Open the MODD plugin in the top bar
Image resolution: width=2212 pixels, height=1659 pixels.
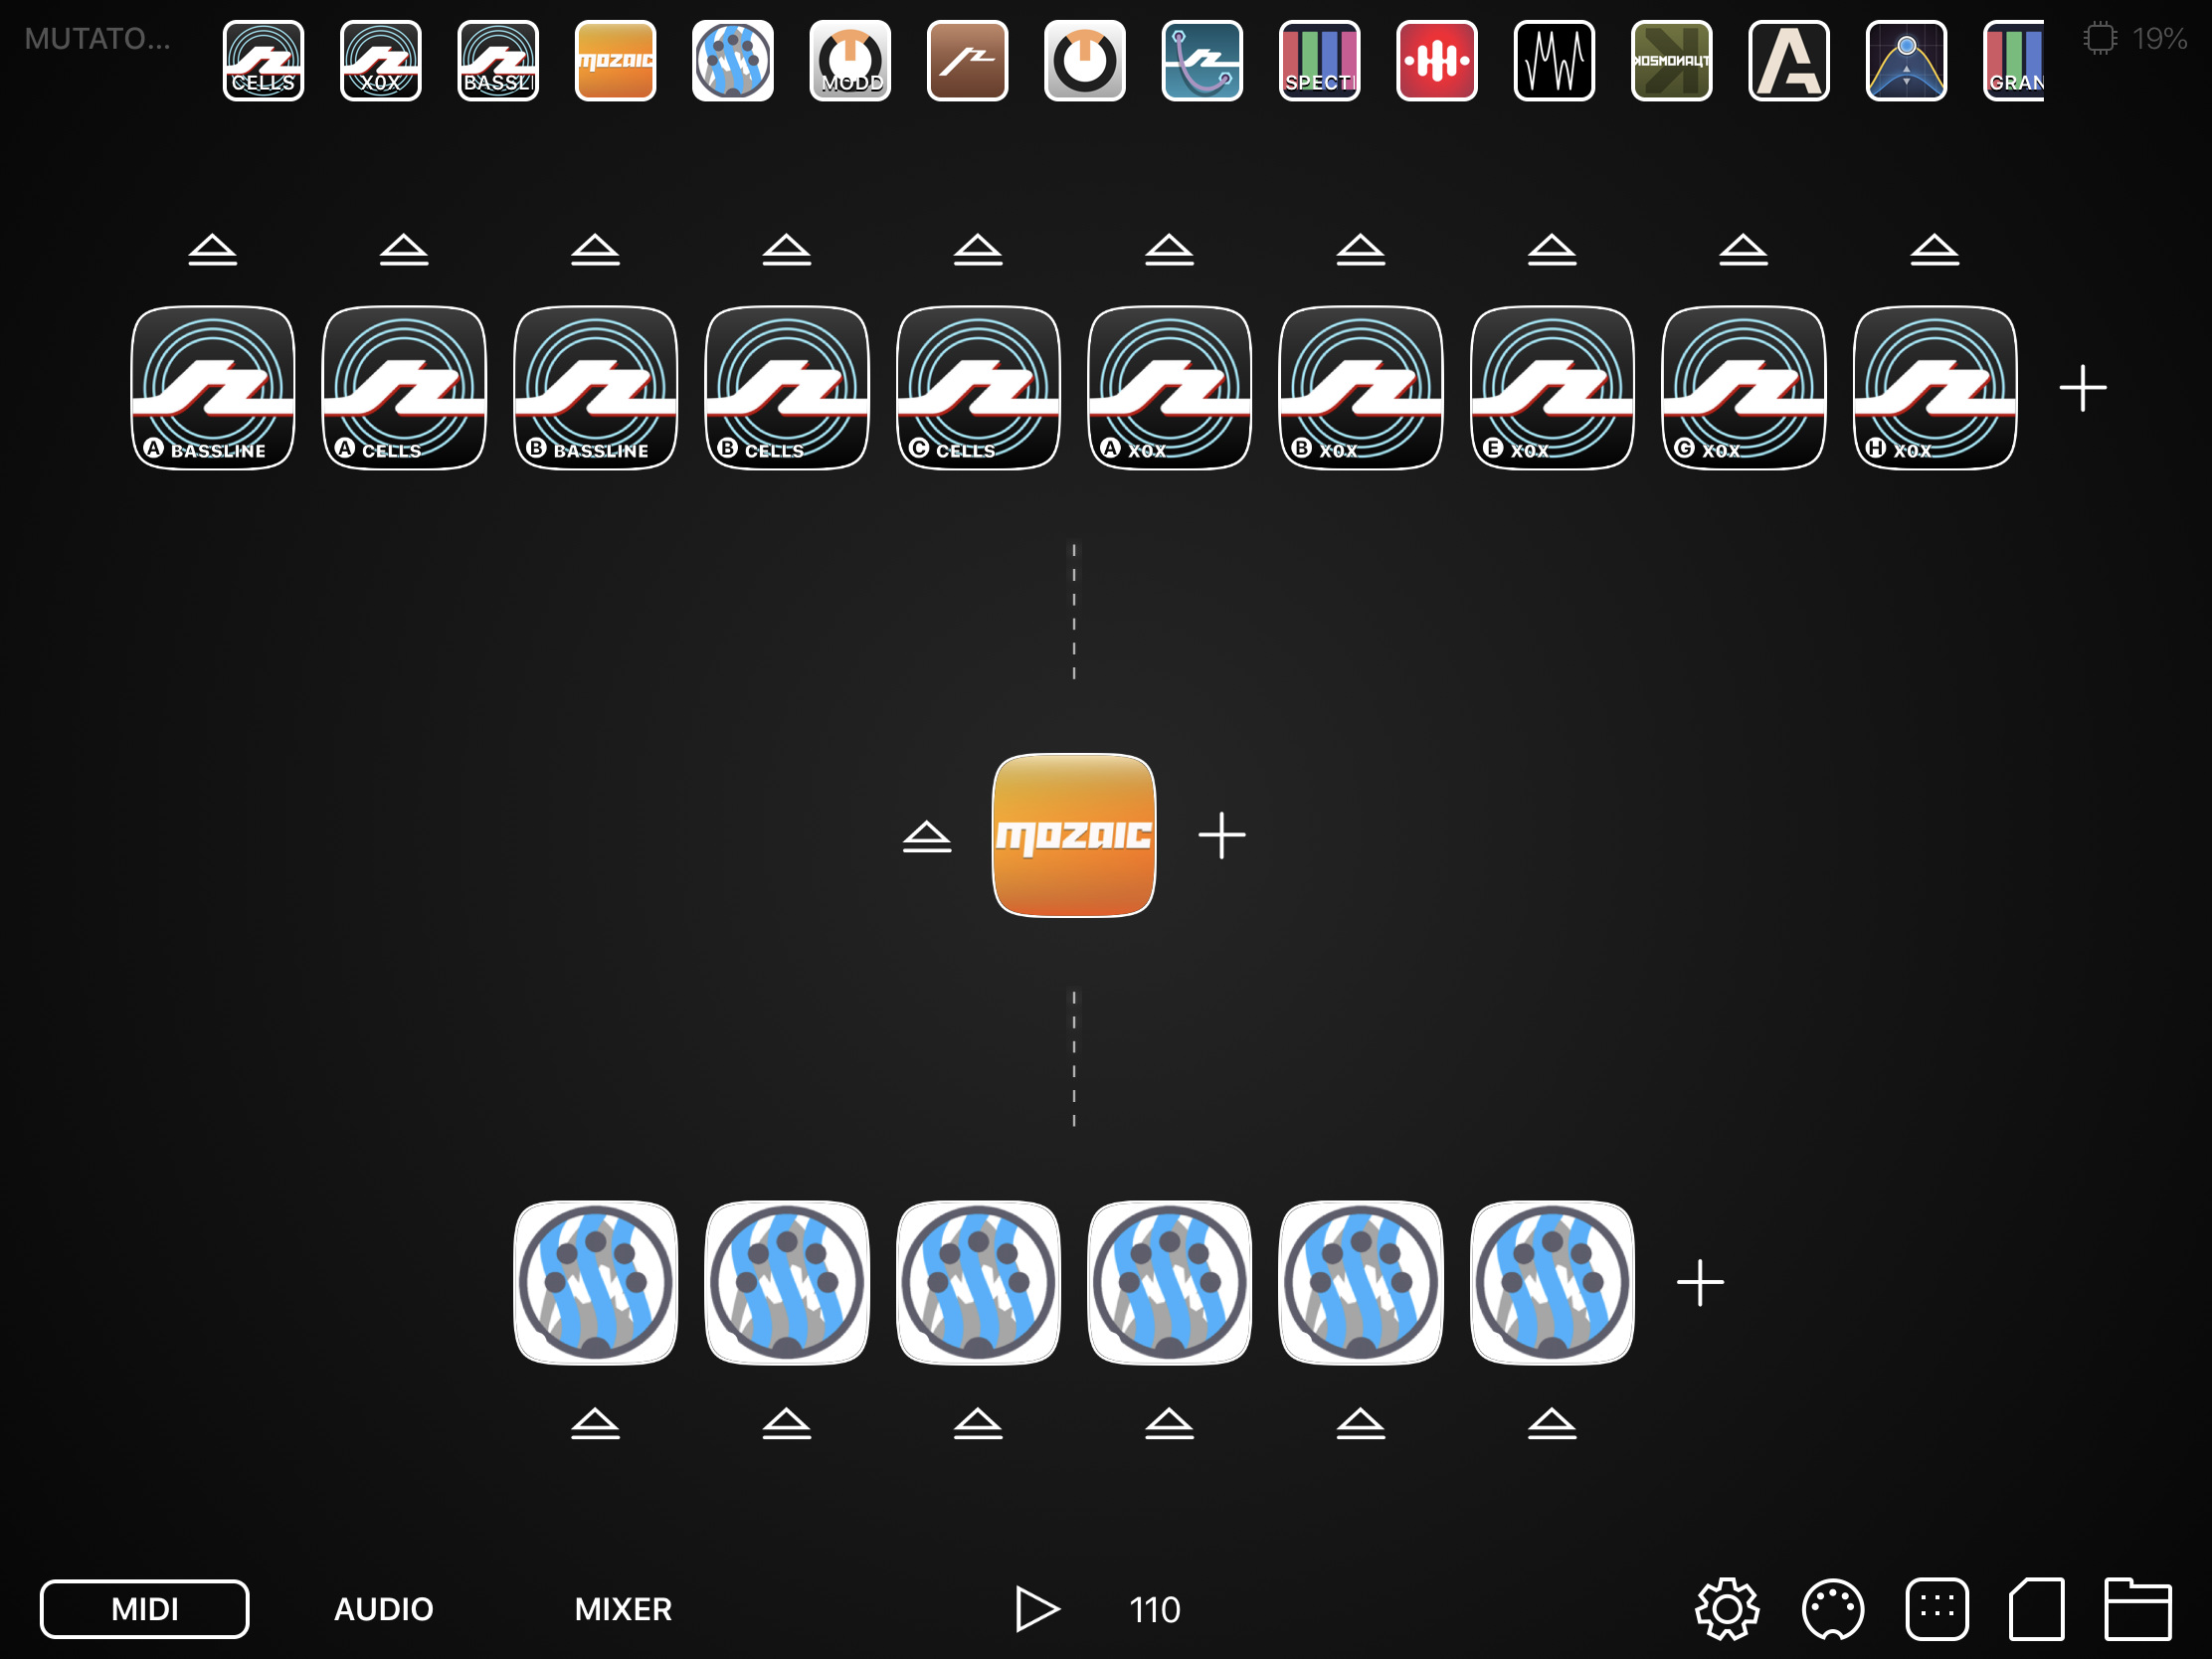click(850, 61)
